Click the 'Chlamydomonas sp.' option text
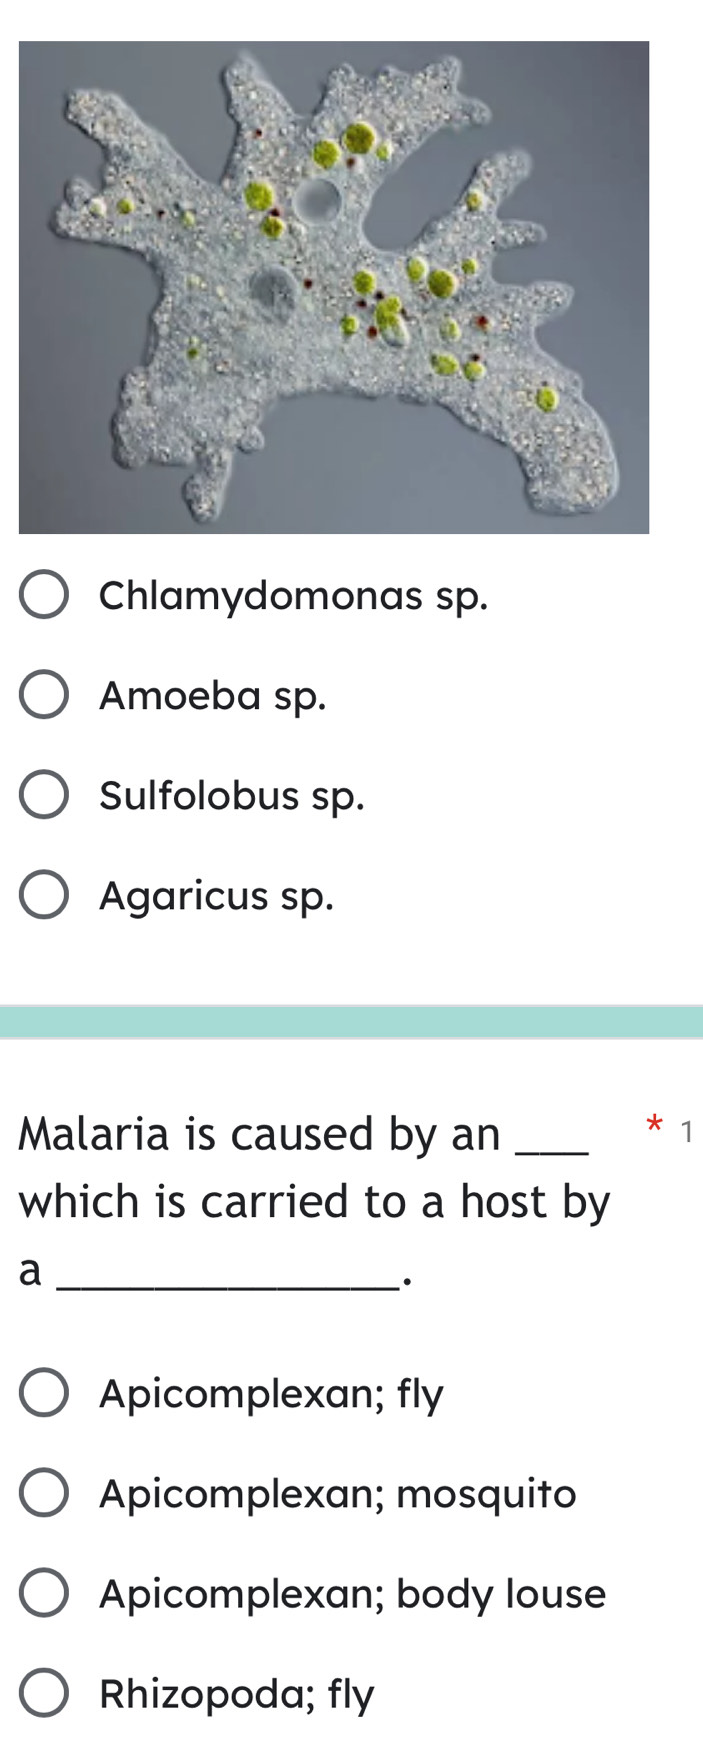 click(294, 596)
